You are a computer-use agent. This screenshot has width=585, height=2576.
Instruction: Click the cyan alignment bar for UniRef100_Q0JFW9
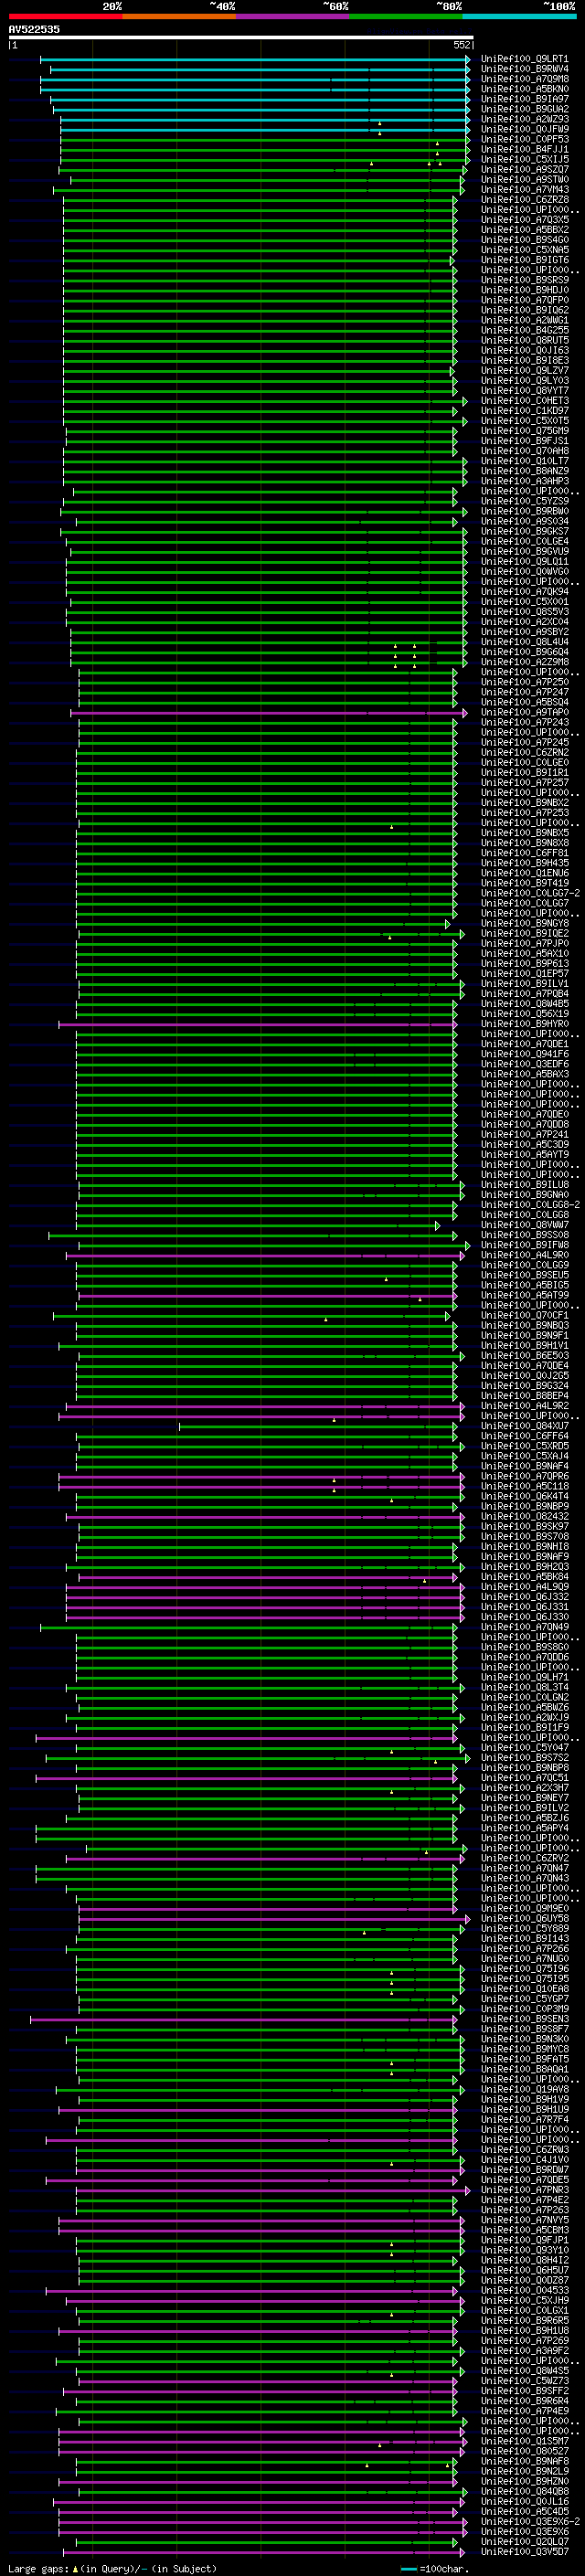pyautogui.click(x=264, y=130)
